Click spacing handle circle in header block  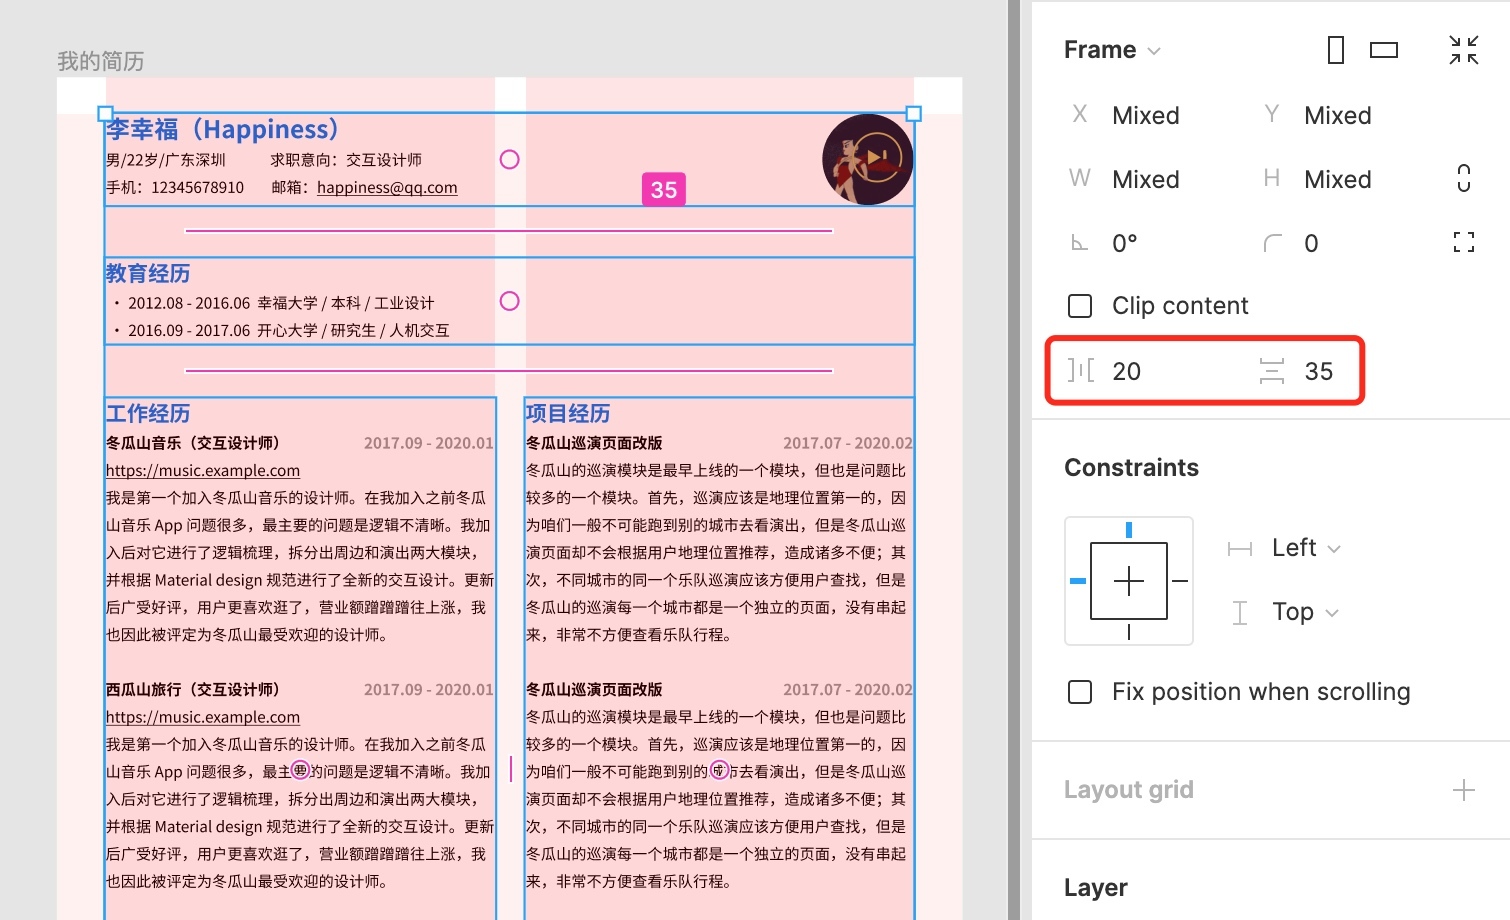509,159
